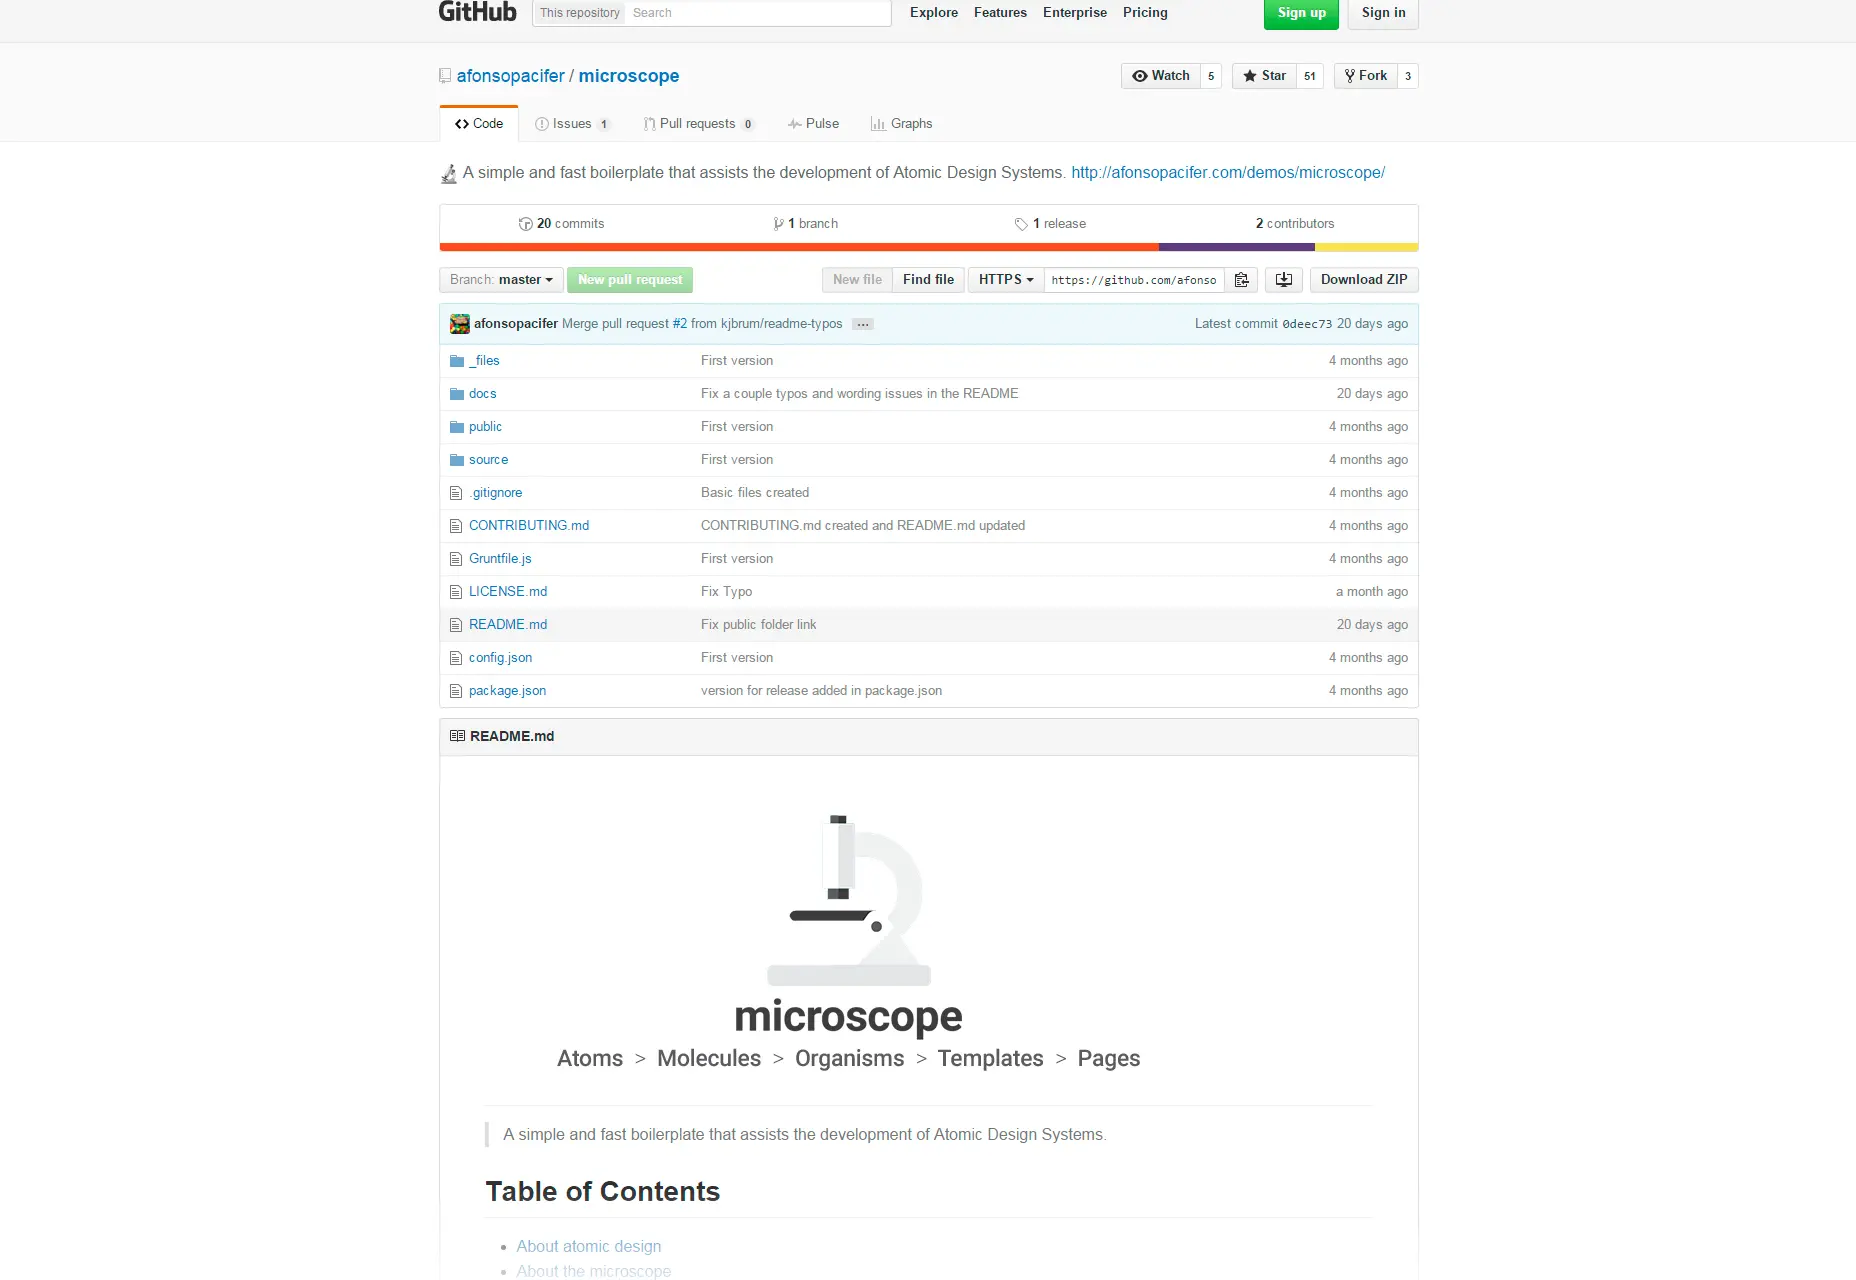Switch to the Issues tab
1856x1280 pixels.
pos(573,123)
